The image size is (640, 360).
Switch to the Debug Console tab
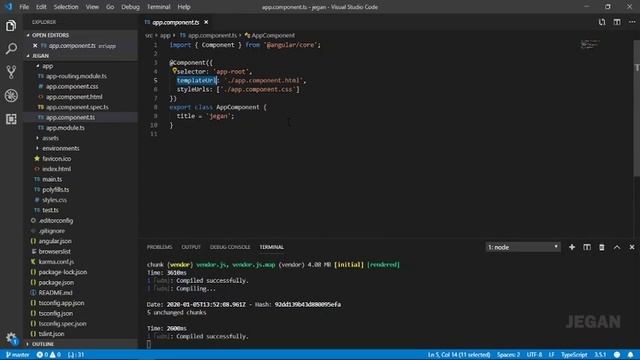(x=230, y=247)
